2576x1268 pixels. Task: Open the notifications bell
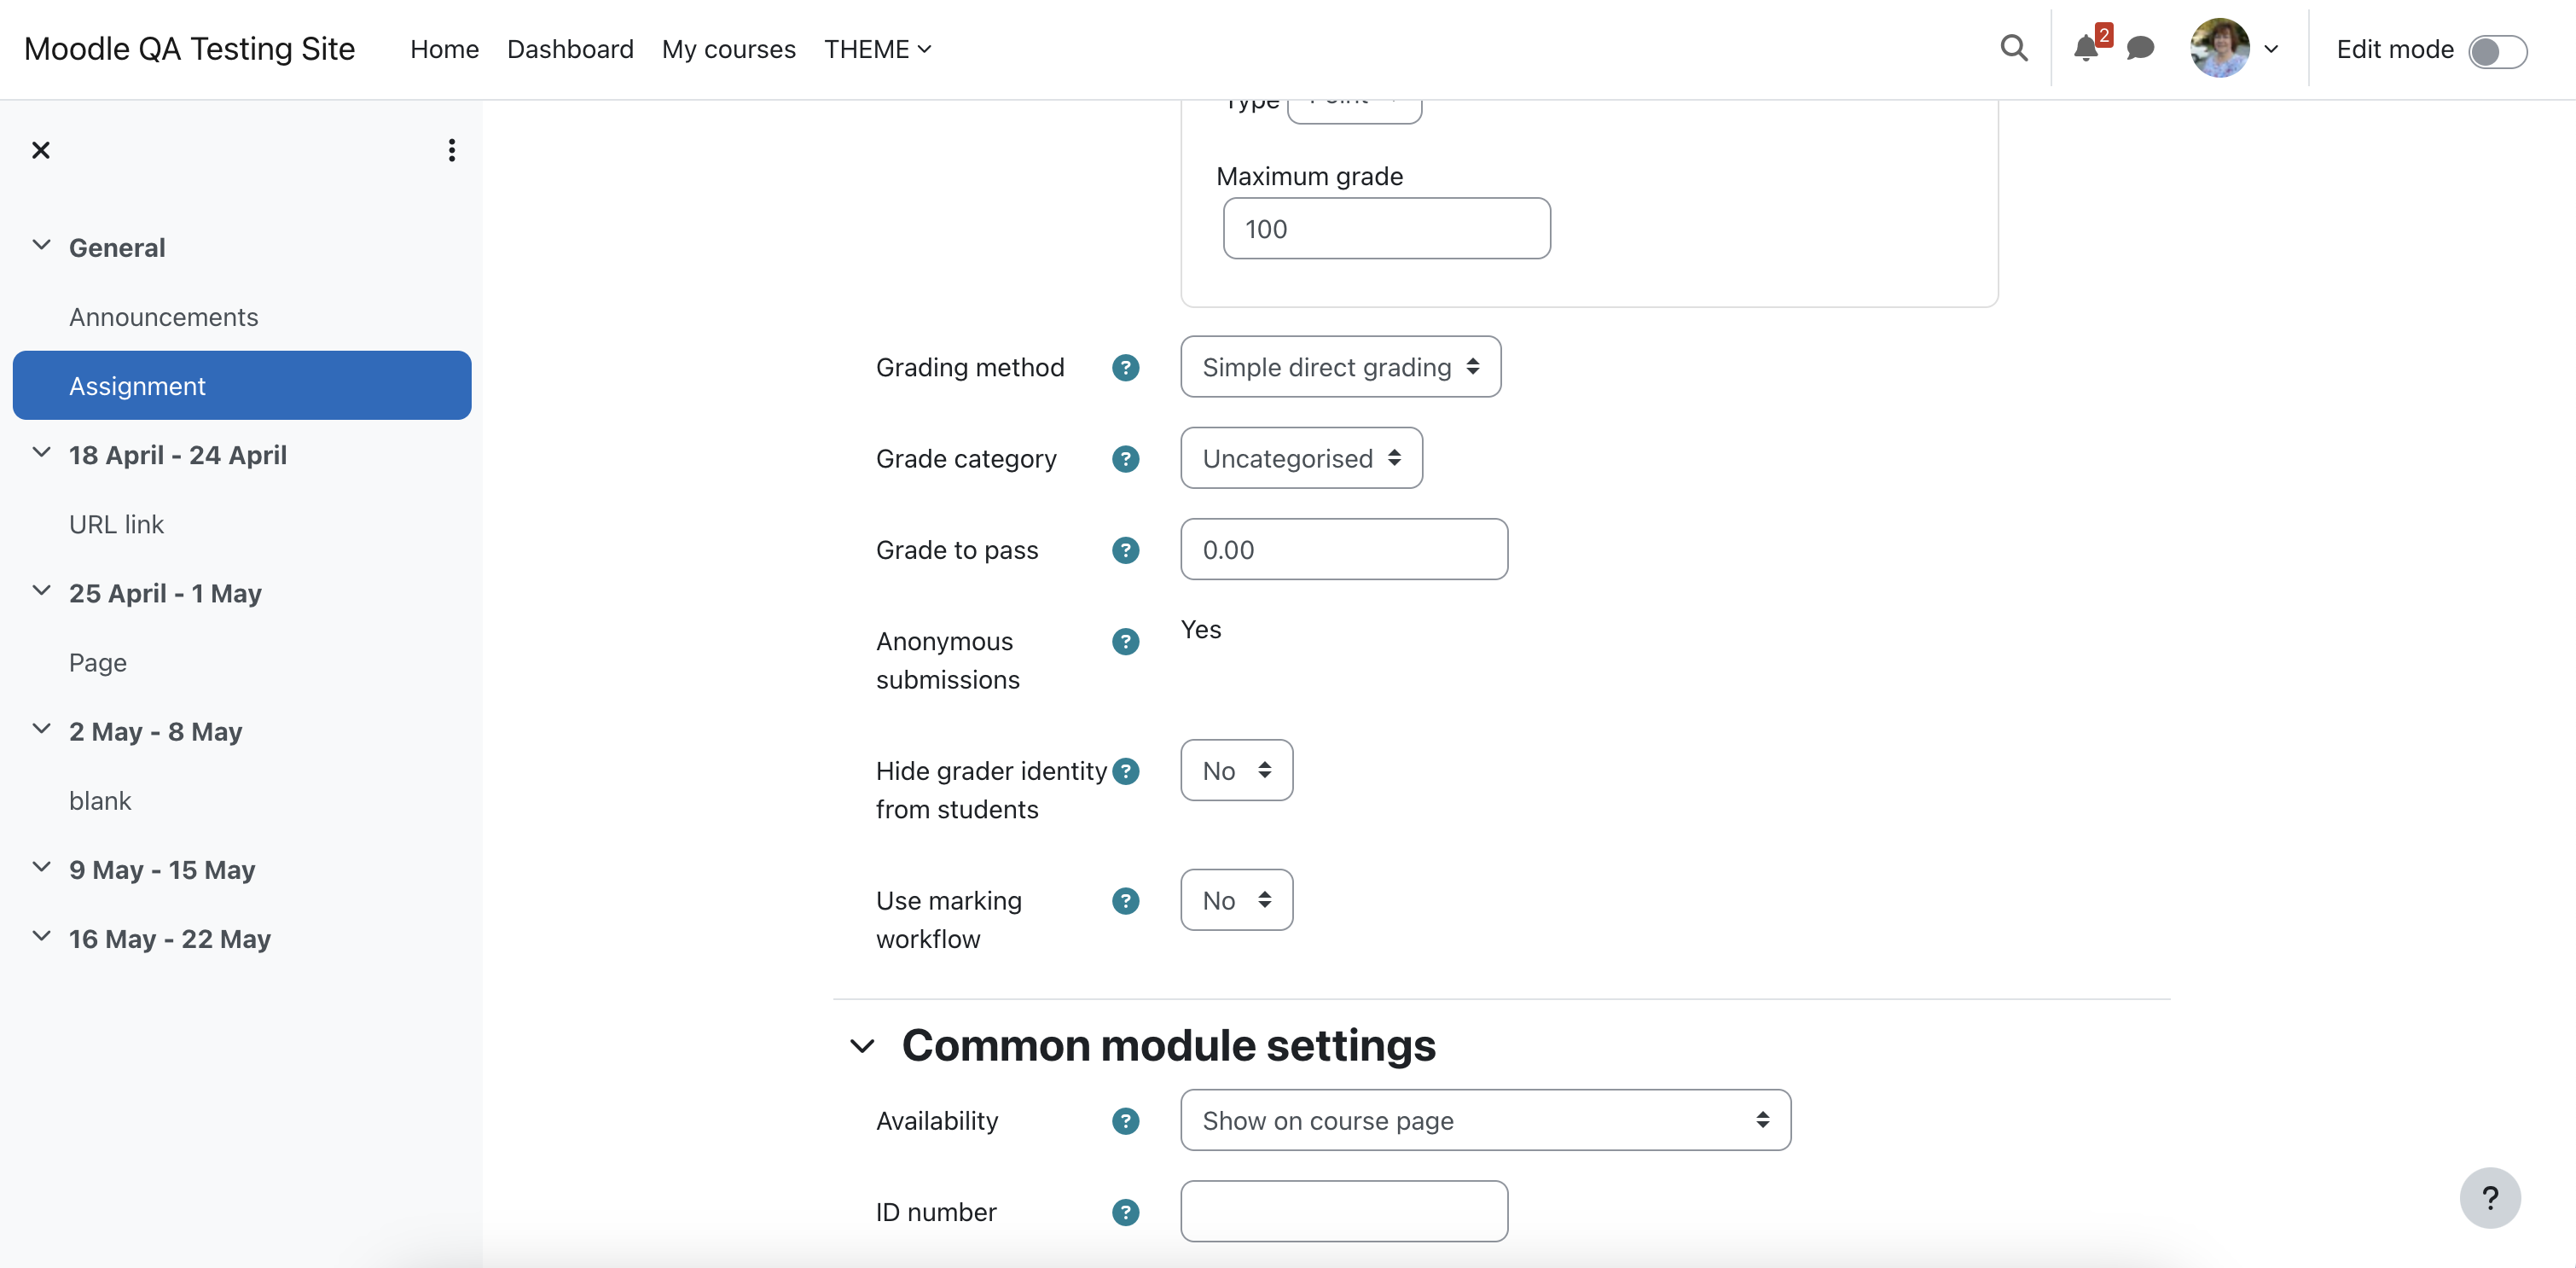point(2085,48)
